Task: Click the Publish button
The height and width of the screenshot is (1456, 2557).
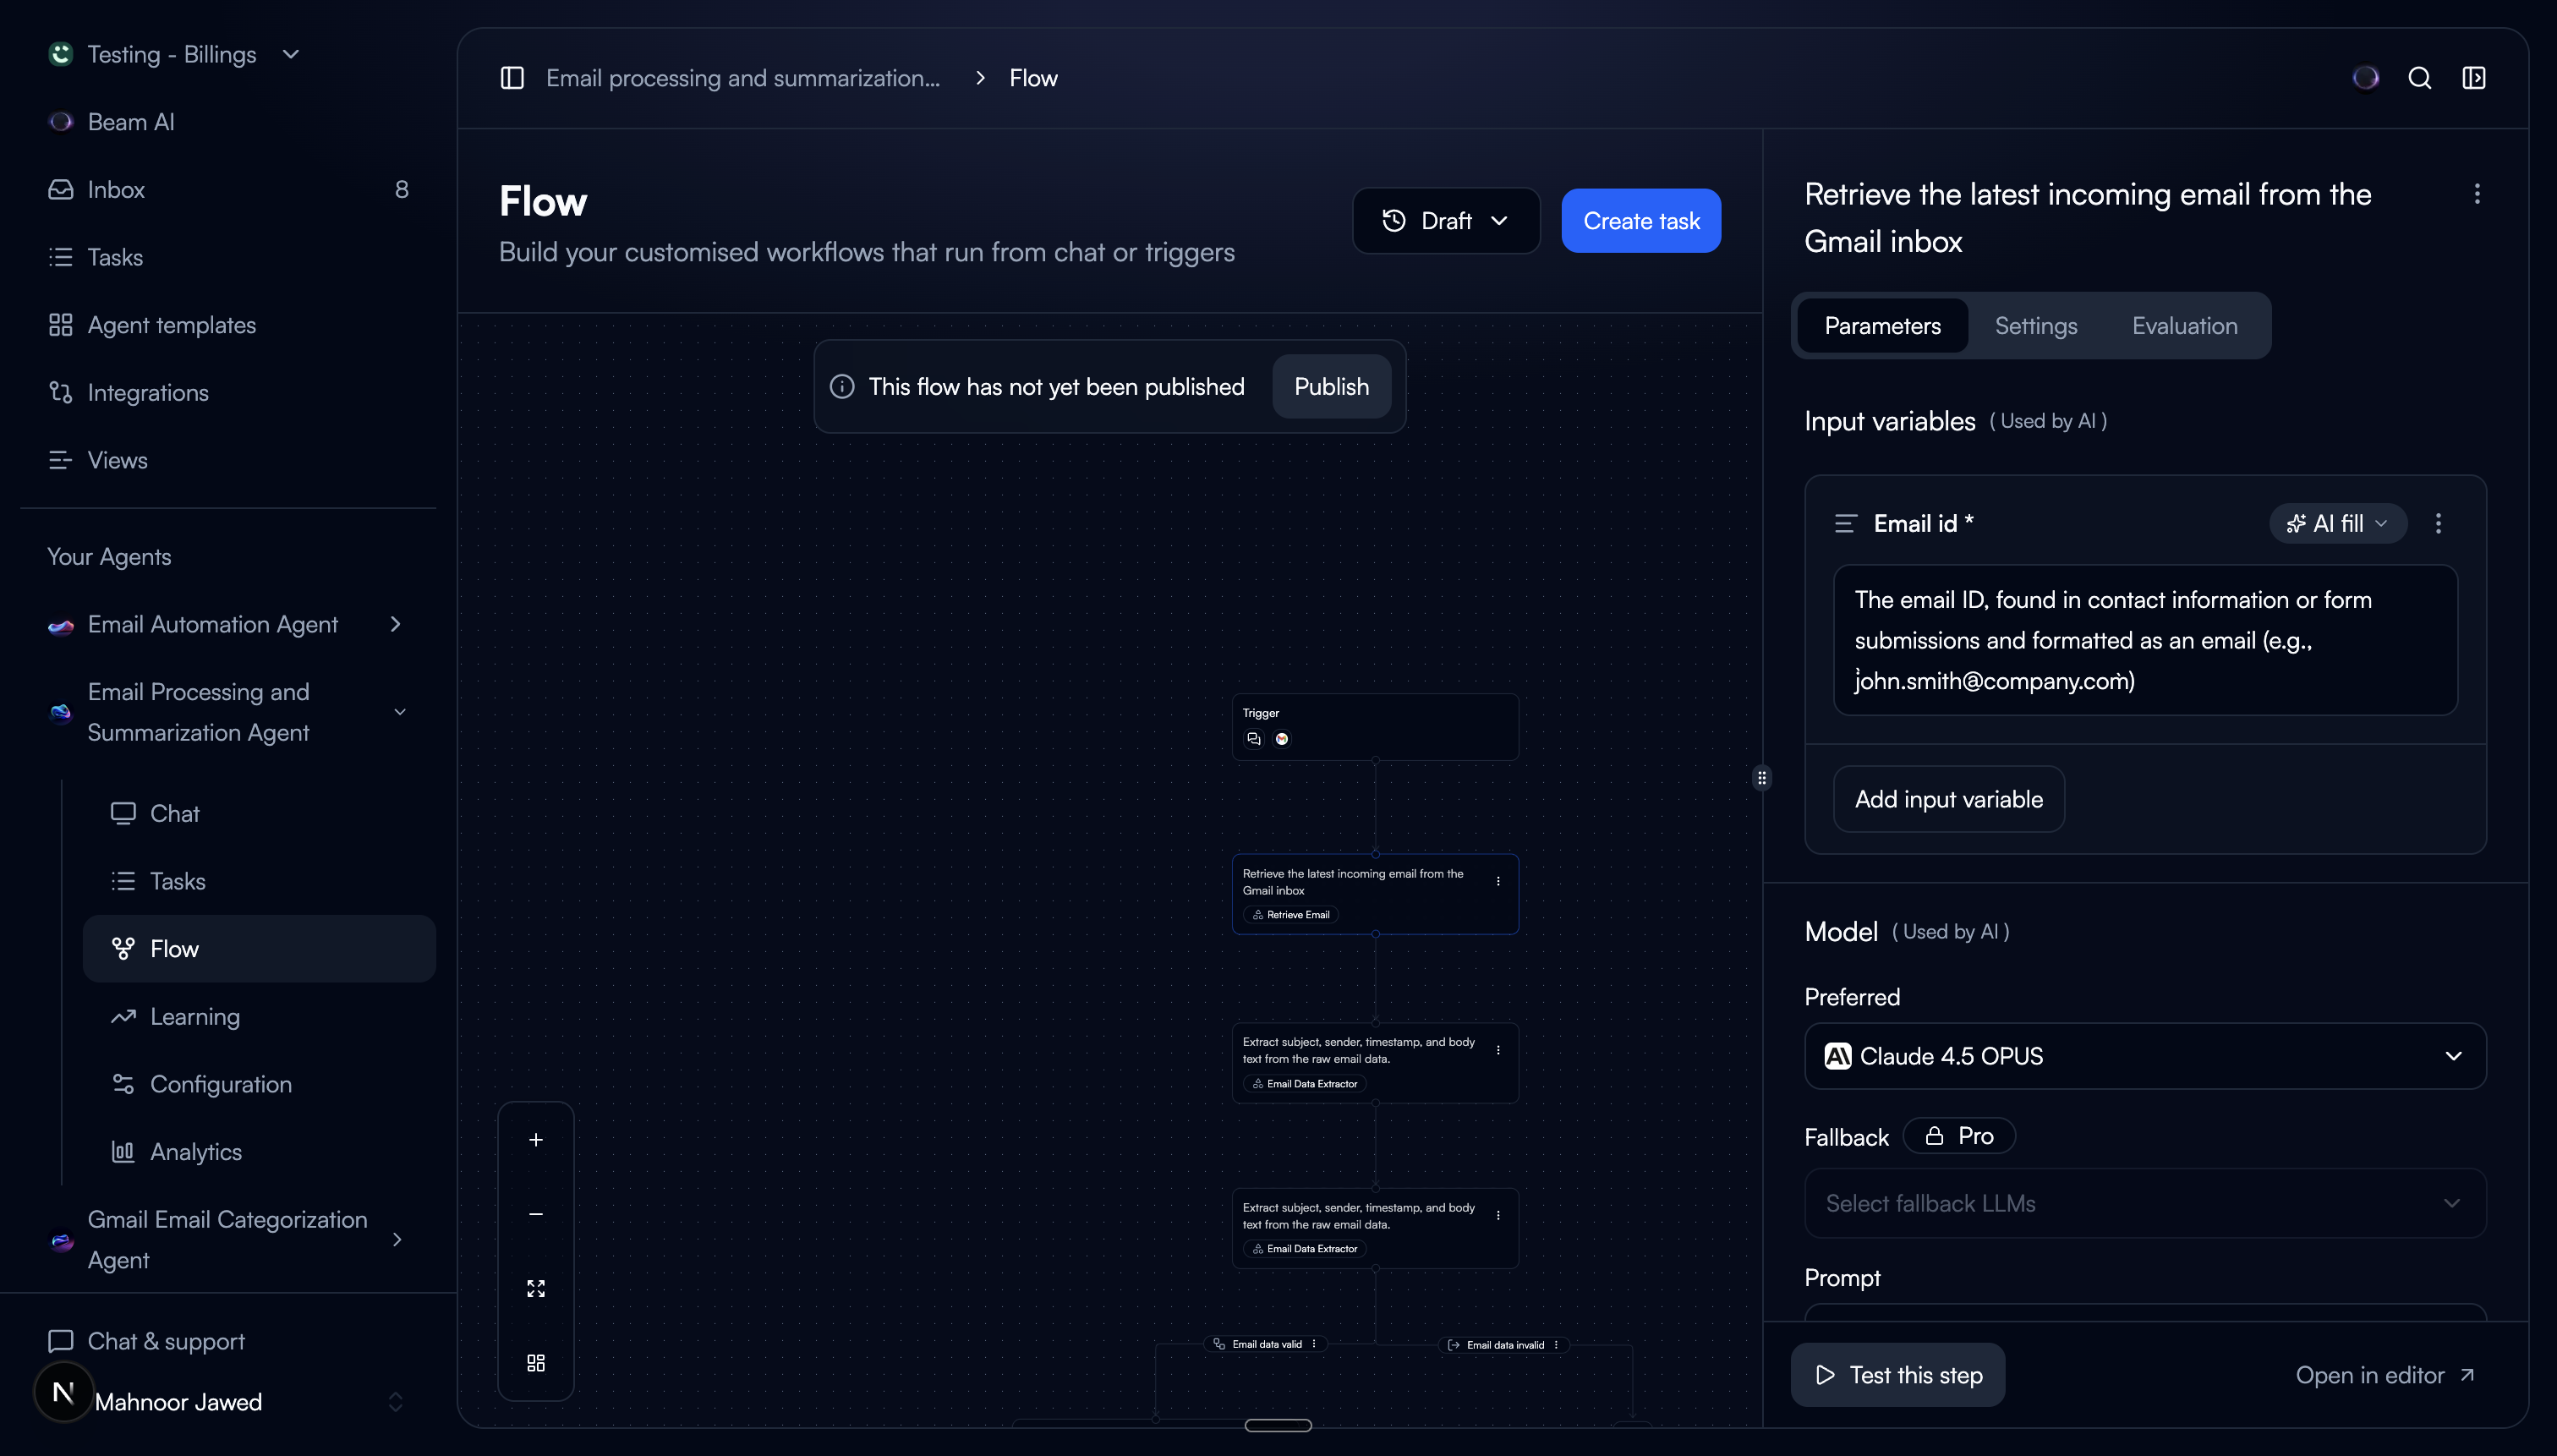Action: pyautogui.click(x=1330, y=387)
